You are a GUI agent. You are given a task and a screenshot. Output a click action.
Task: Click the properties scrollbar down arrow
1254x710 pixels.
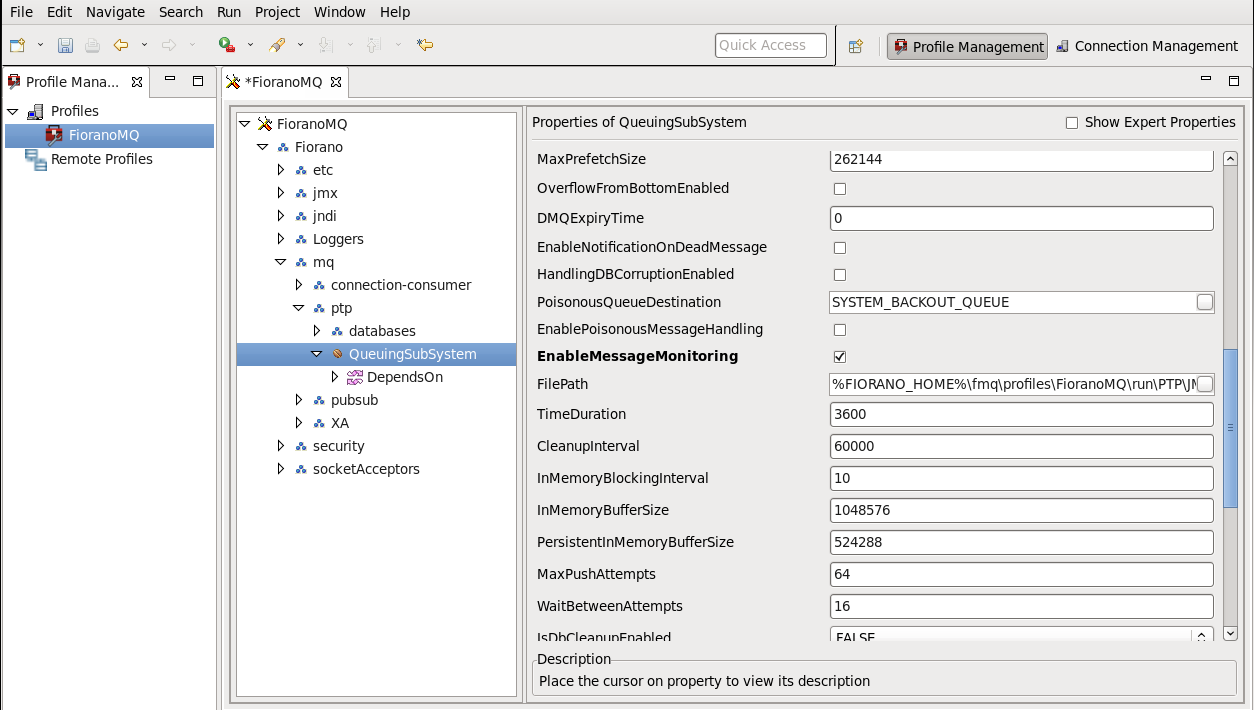[1231, 633]
